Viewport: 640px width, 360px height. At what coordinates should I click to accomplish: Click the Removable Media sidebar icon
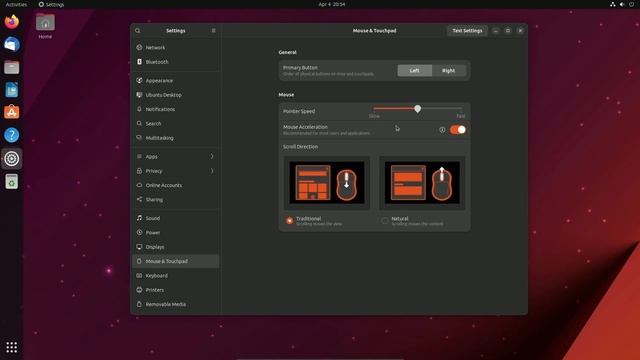[x=139, y=304]
